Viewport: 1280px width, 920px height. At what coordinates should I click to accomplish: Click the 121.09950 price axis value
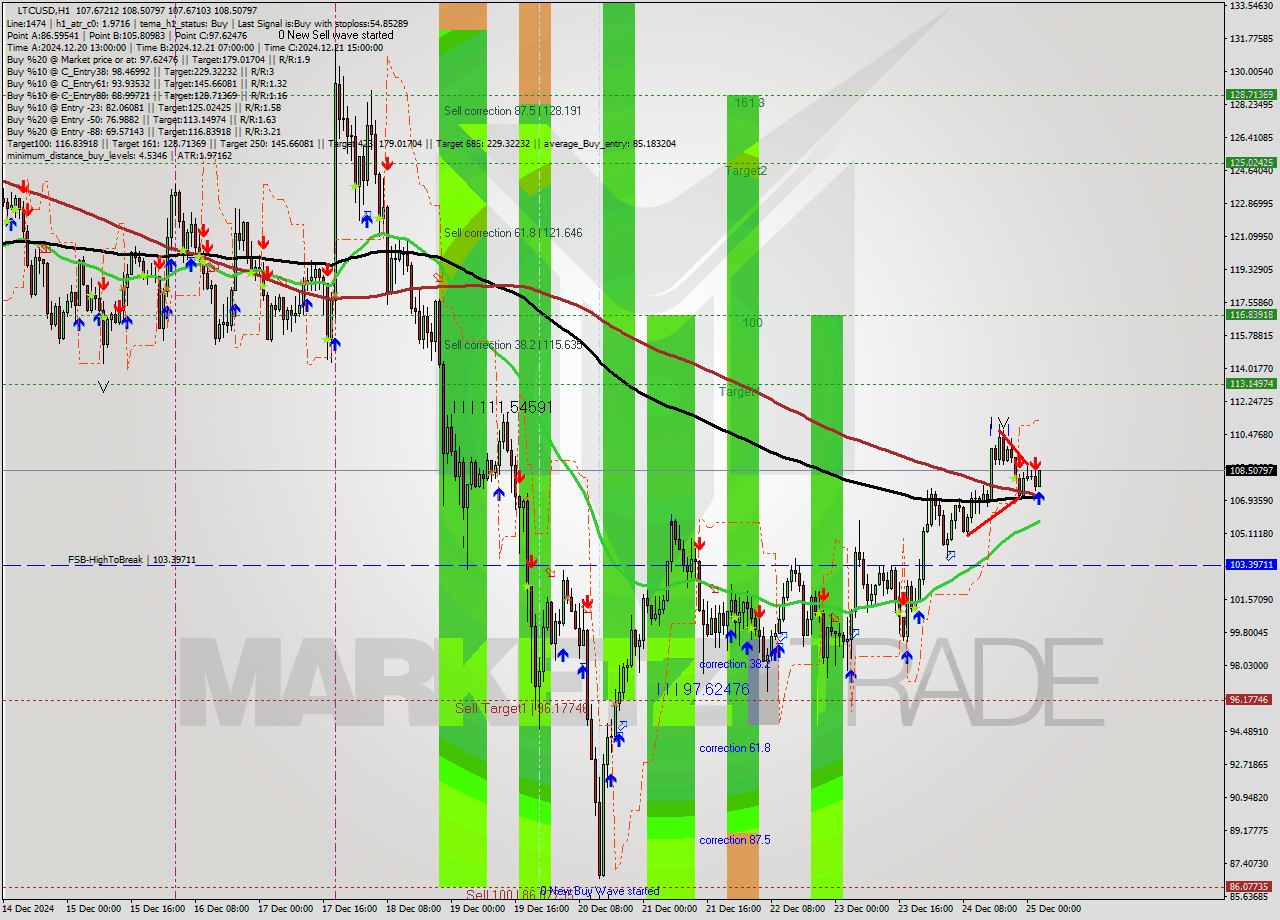point(1251,237)
